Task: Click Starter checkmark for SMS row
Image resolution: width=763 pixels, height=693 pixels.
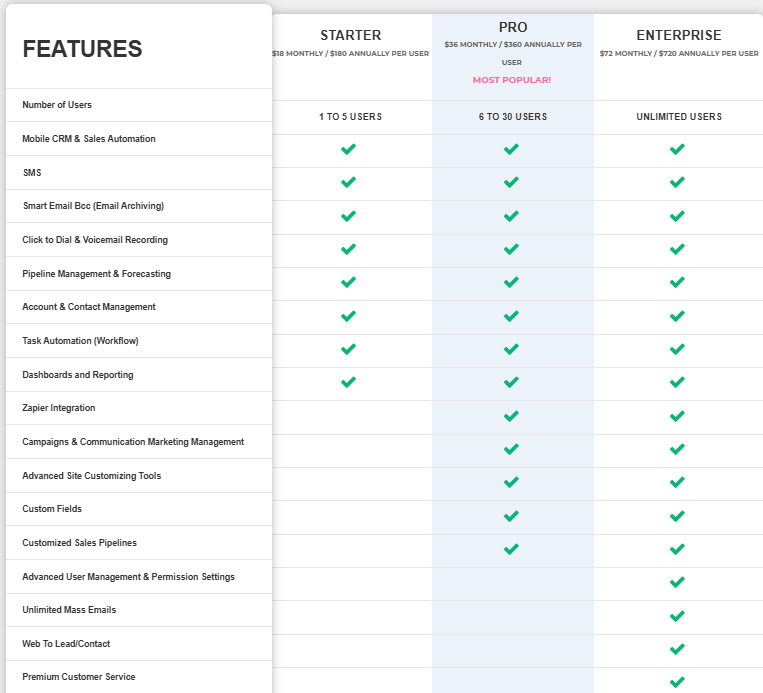Action: click(x=348, y=183)
